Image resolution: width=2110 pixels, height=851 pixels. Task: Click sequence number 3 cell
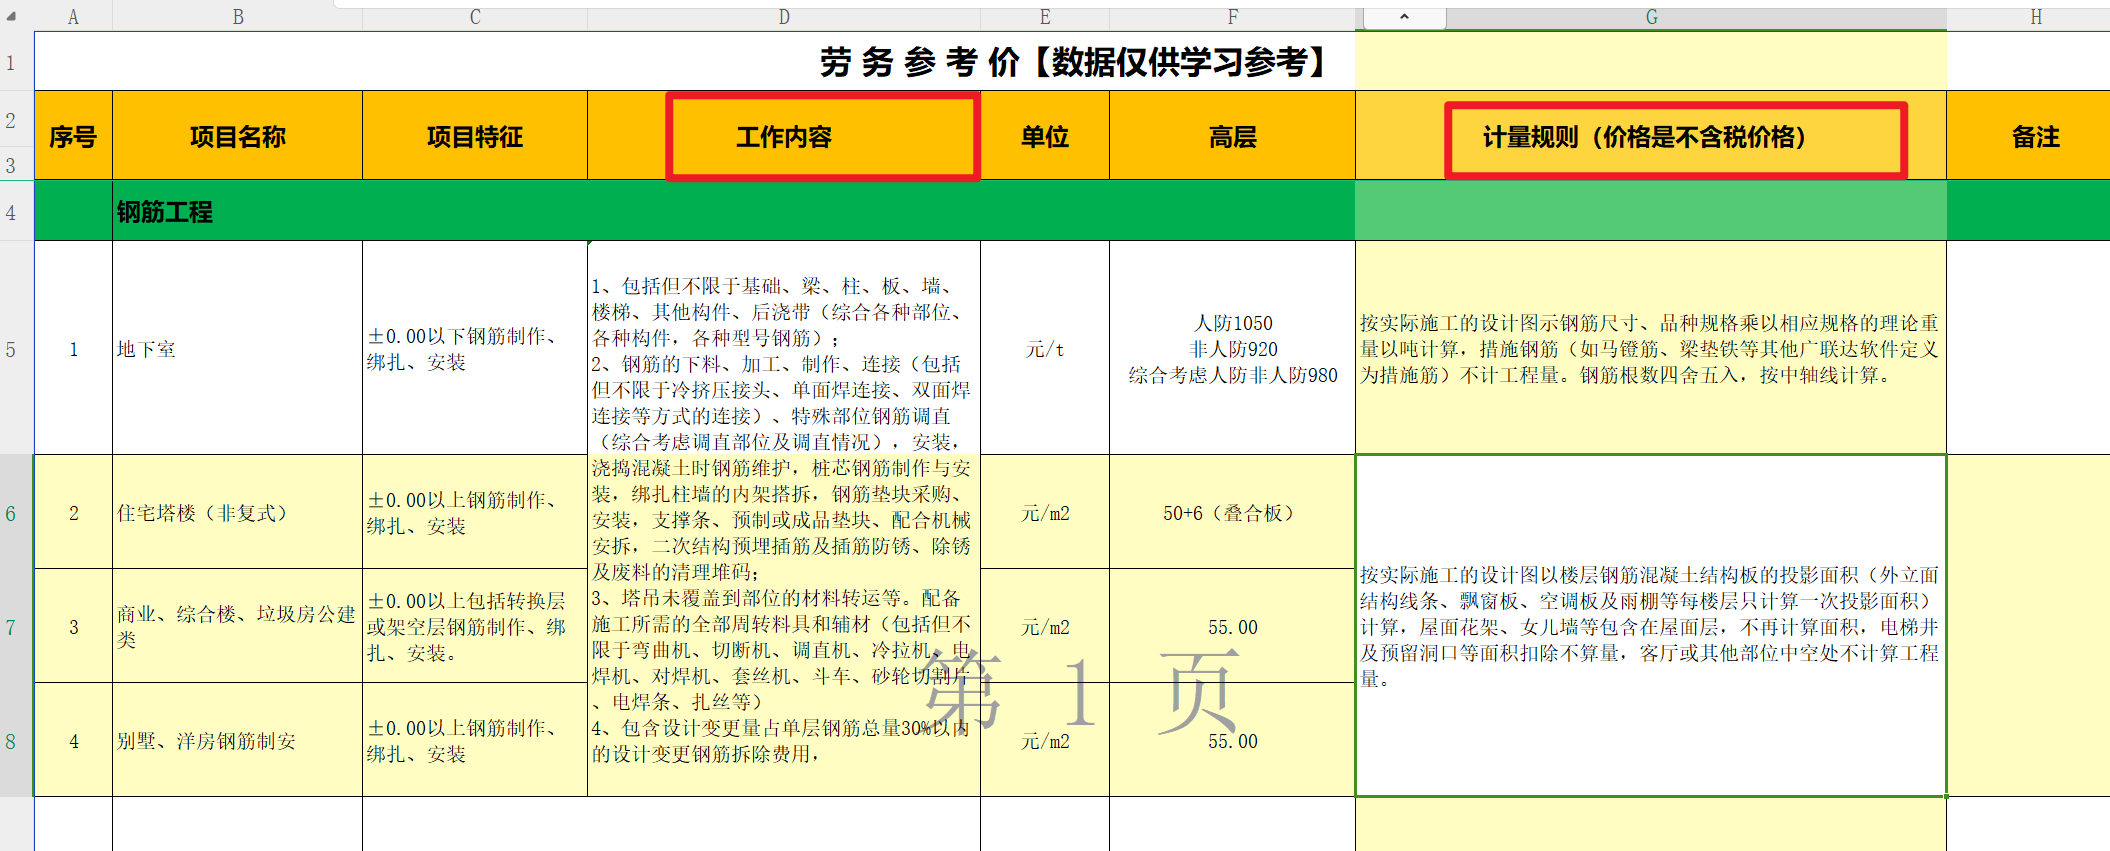(x=73, y=627)
